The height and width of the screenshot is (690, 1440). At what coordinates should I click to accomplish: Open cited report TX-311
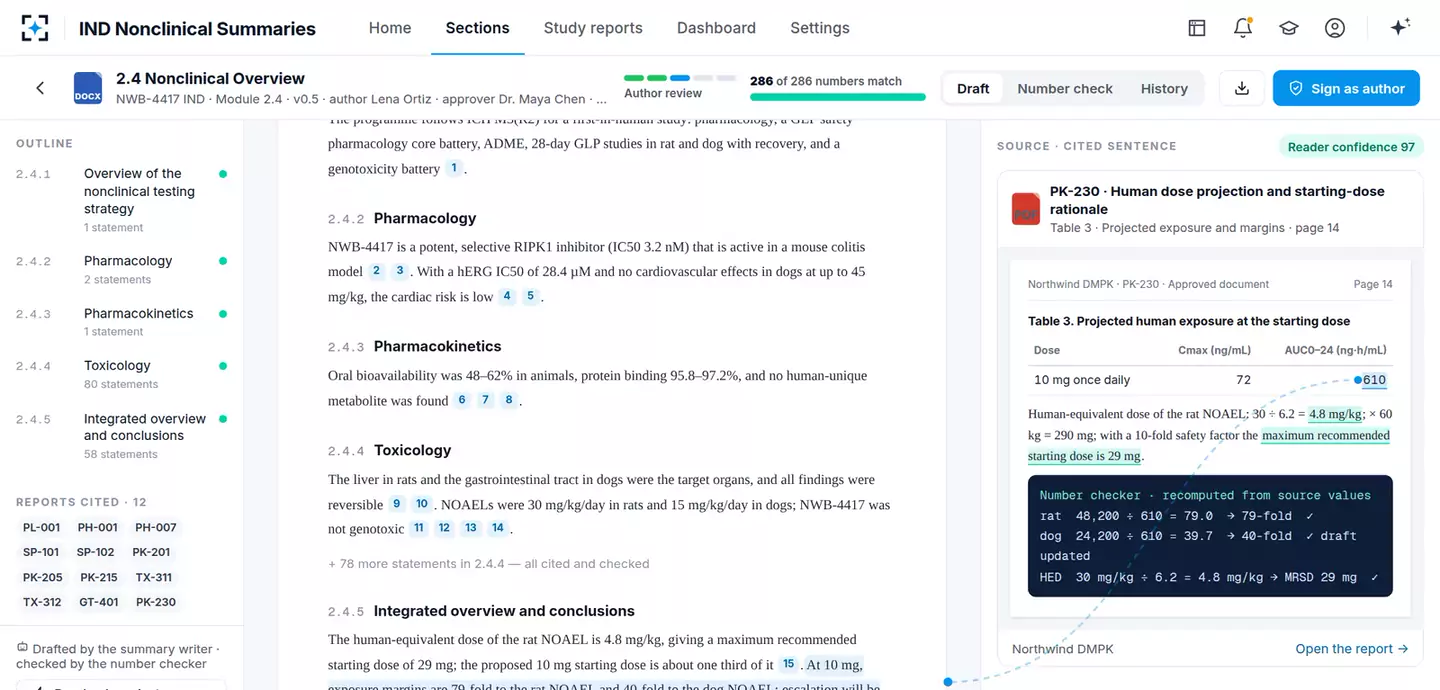tap(154, 577)
